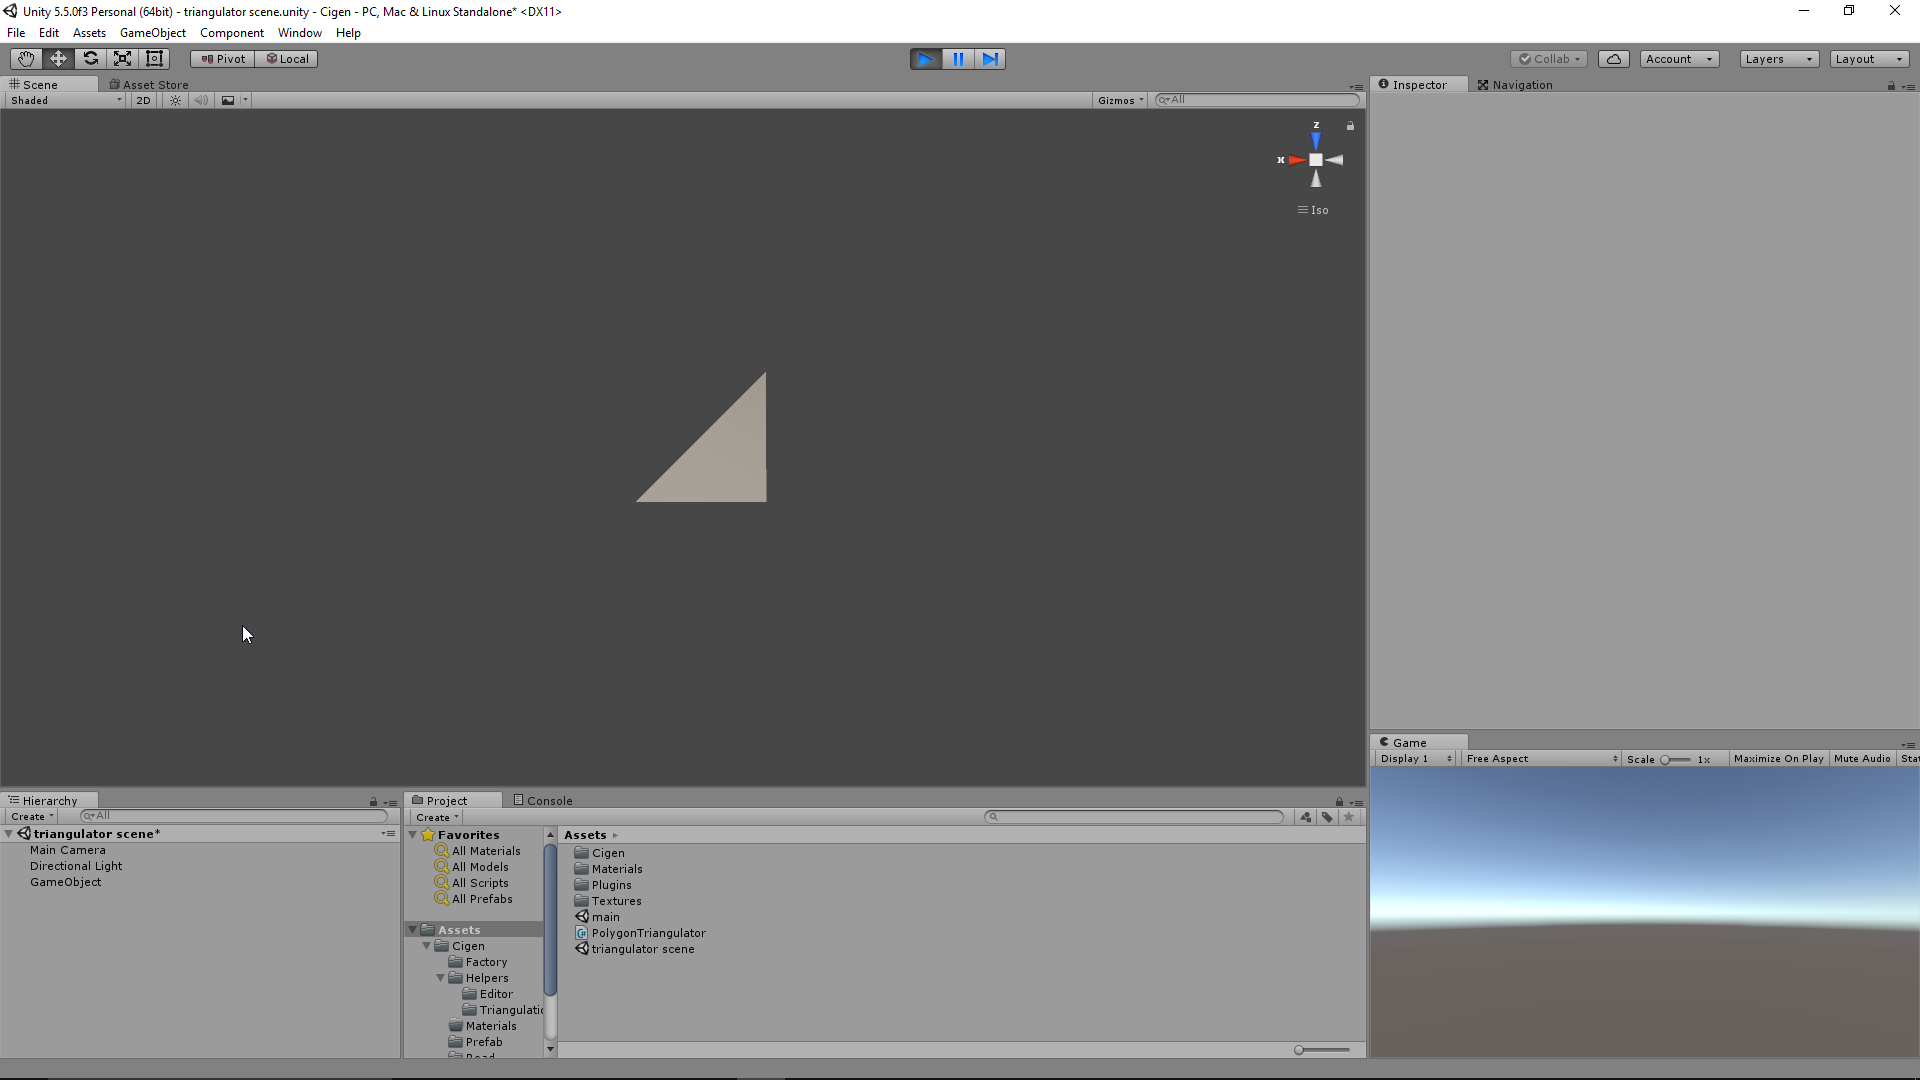Adjust the Project icon size slider
The image size is (1920, 1080).
1322,1050
